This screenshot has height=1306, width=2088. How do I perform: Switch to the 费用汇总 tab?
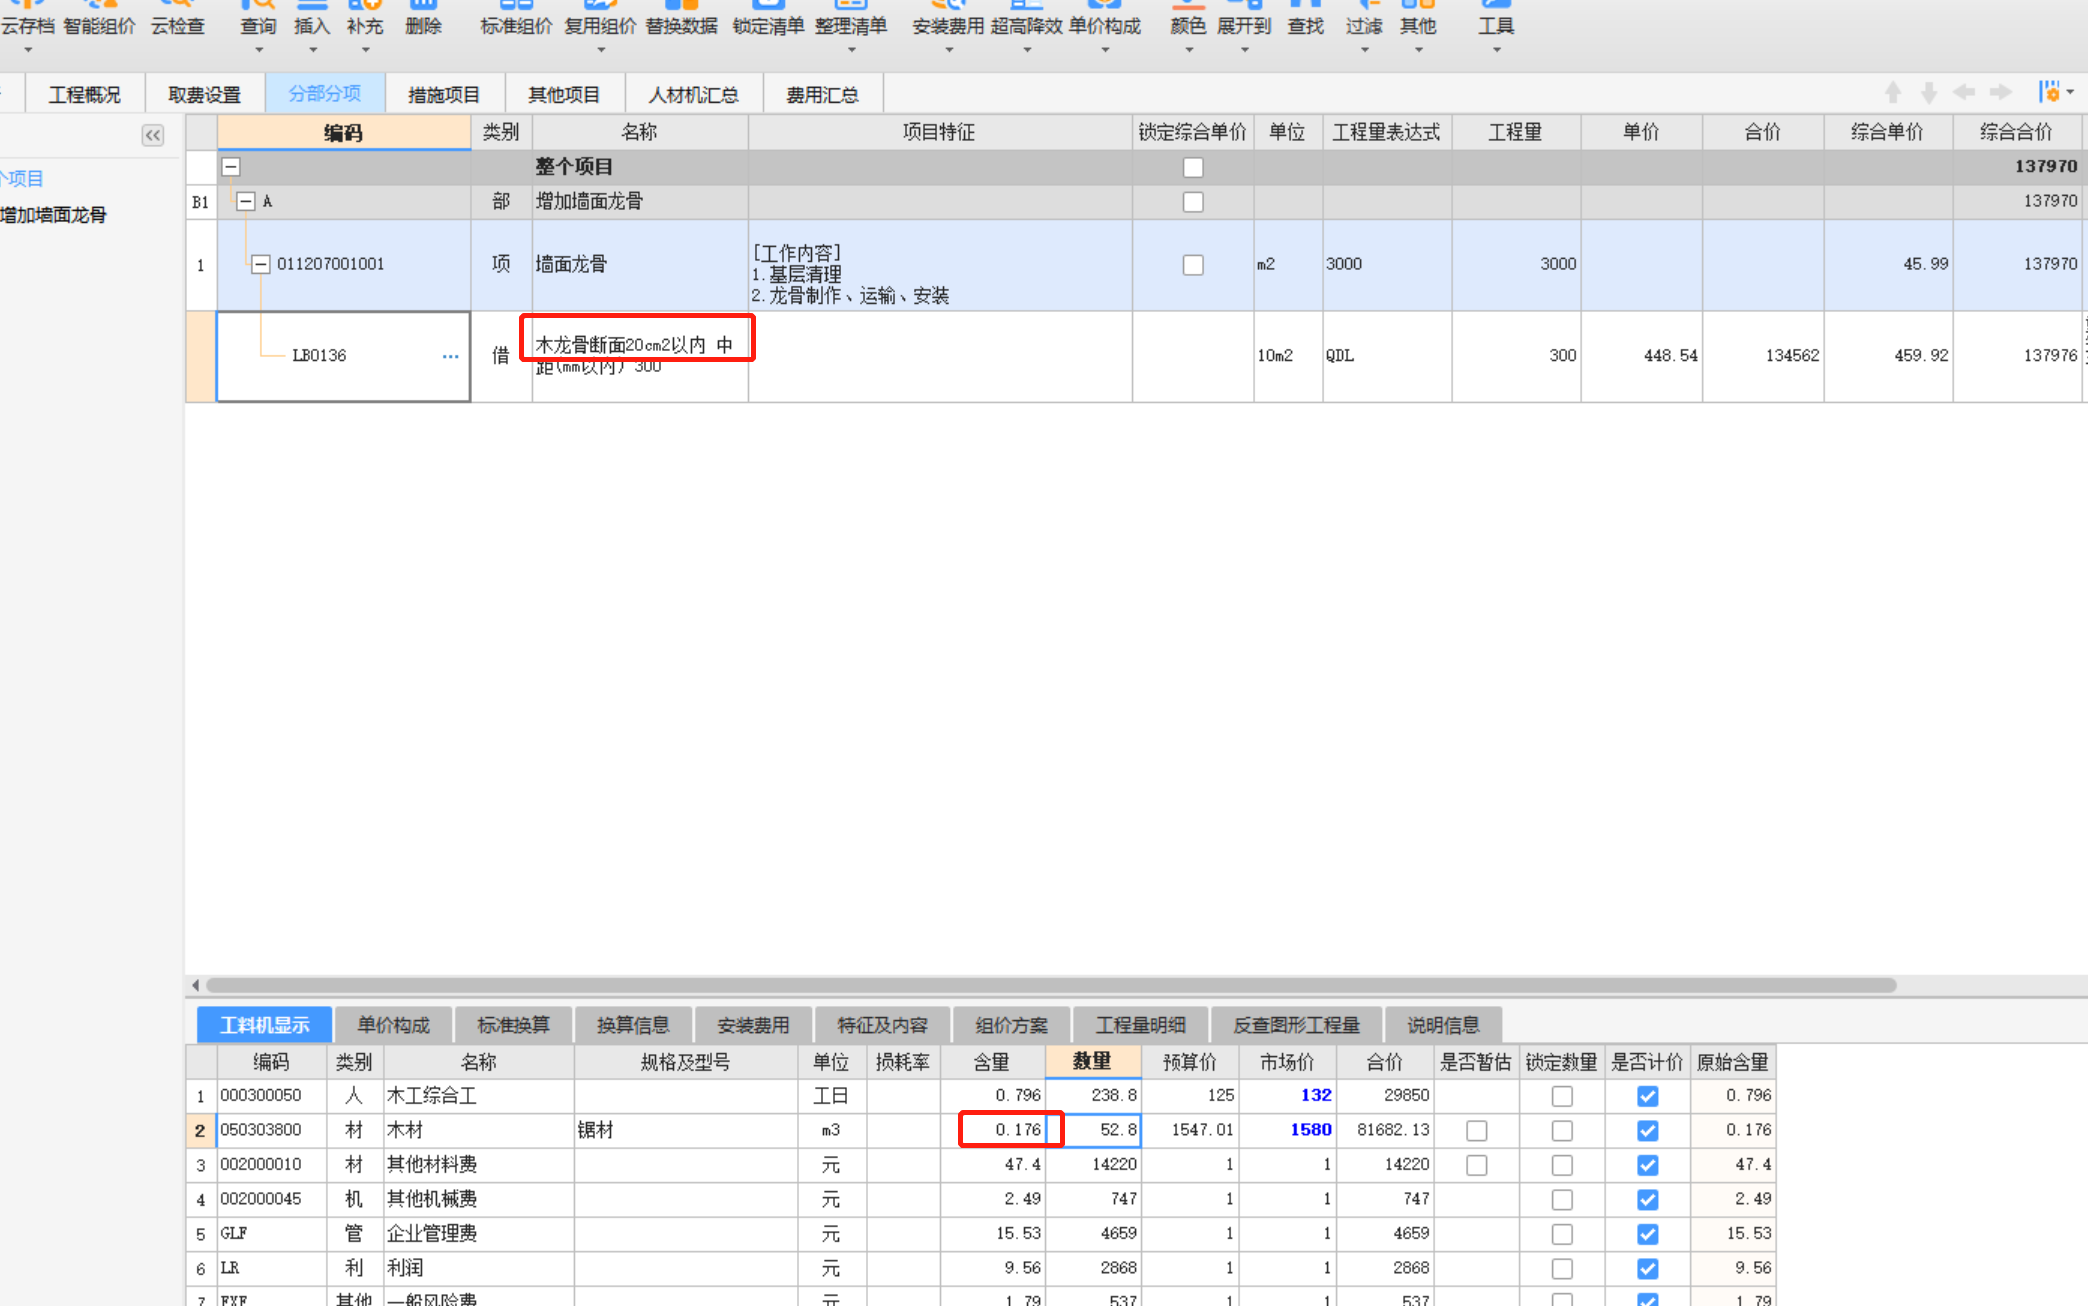pos(822,94)
